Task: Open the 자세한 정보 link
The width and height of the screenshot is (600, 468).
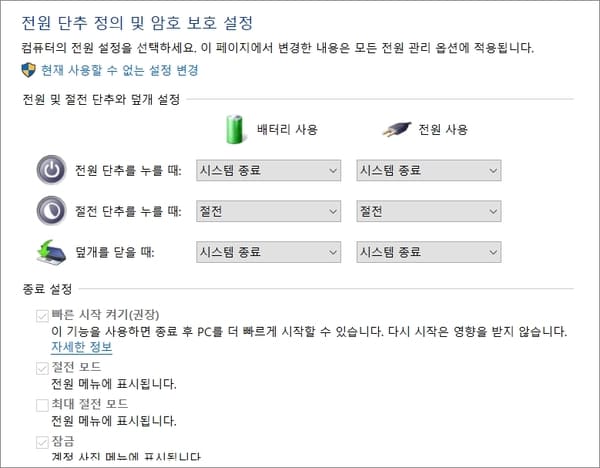Action: (82, 347)
